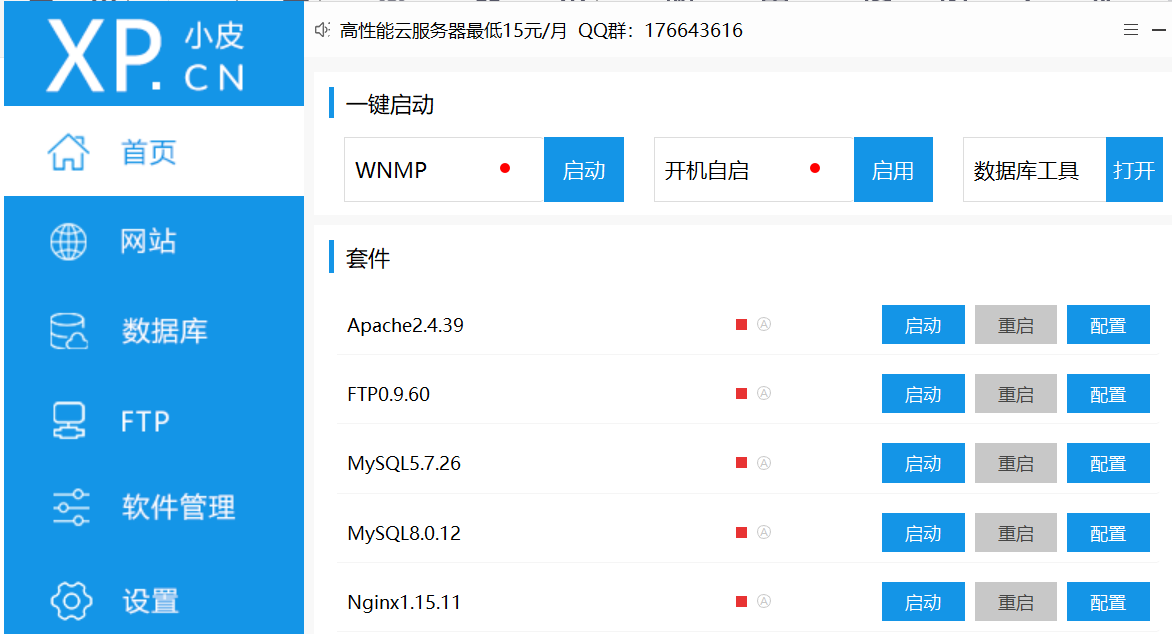Enable 开机自启 with the 启用 button
Image resolution: width=1172 pixels, height=634 pixels.
pyautogui.click(x=893, y=170)
